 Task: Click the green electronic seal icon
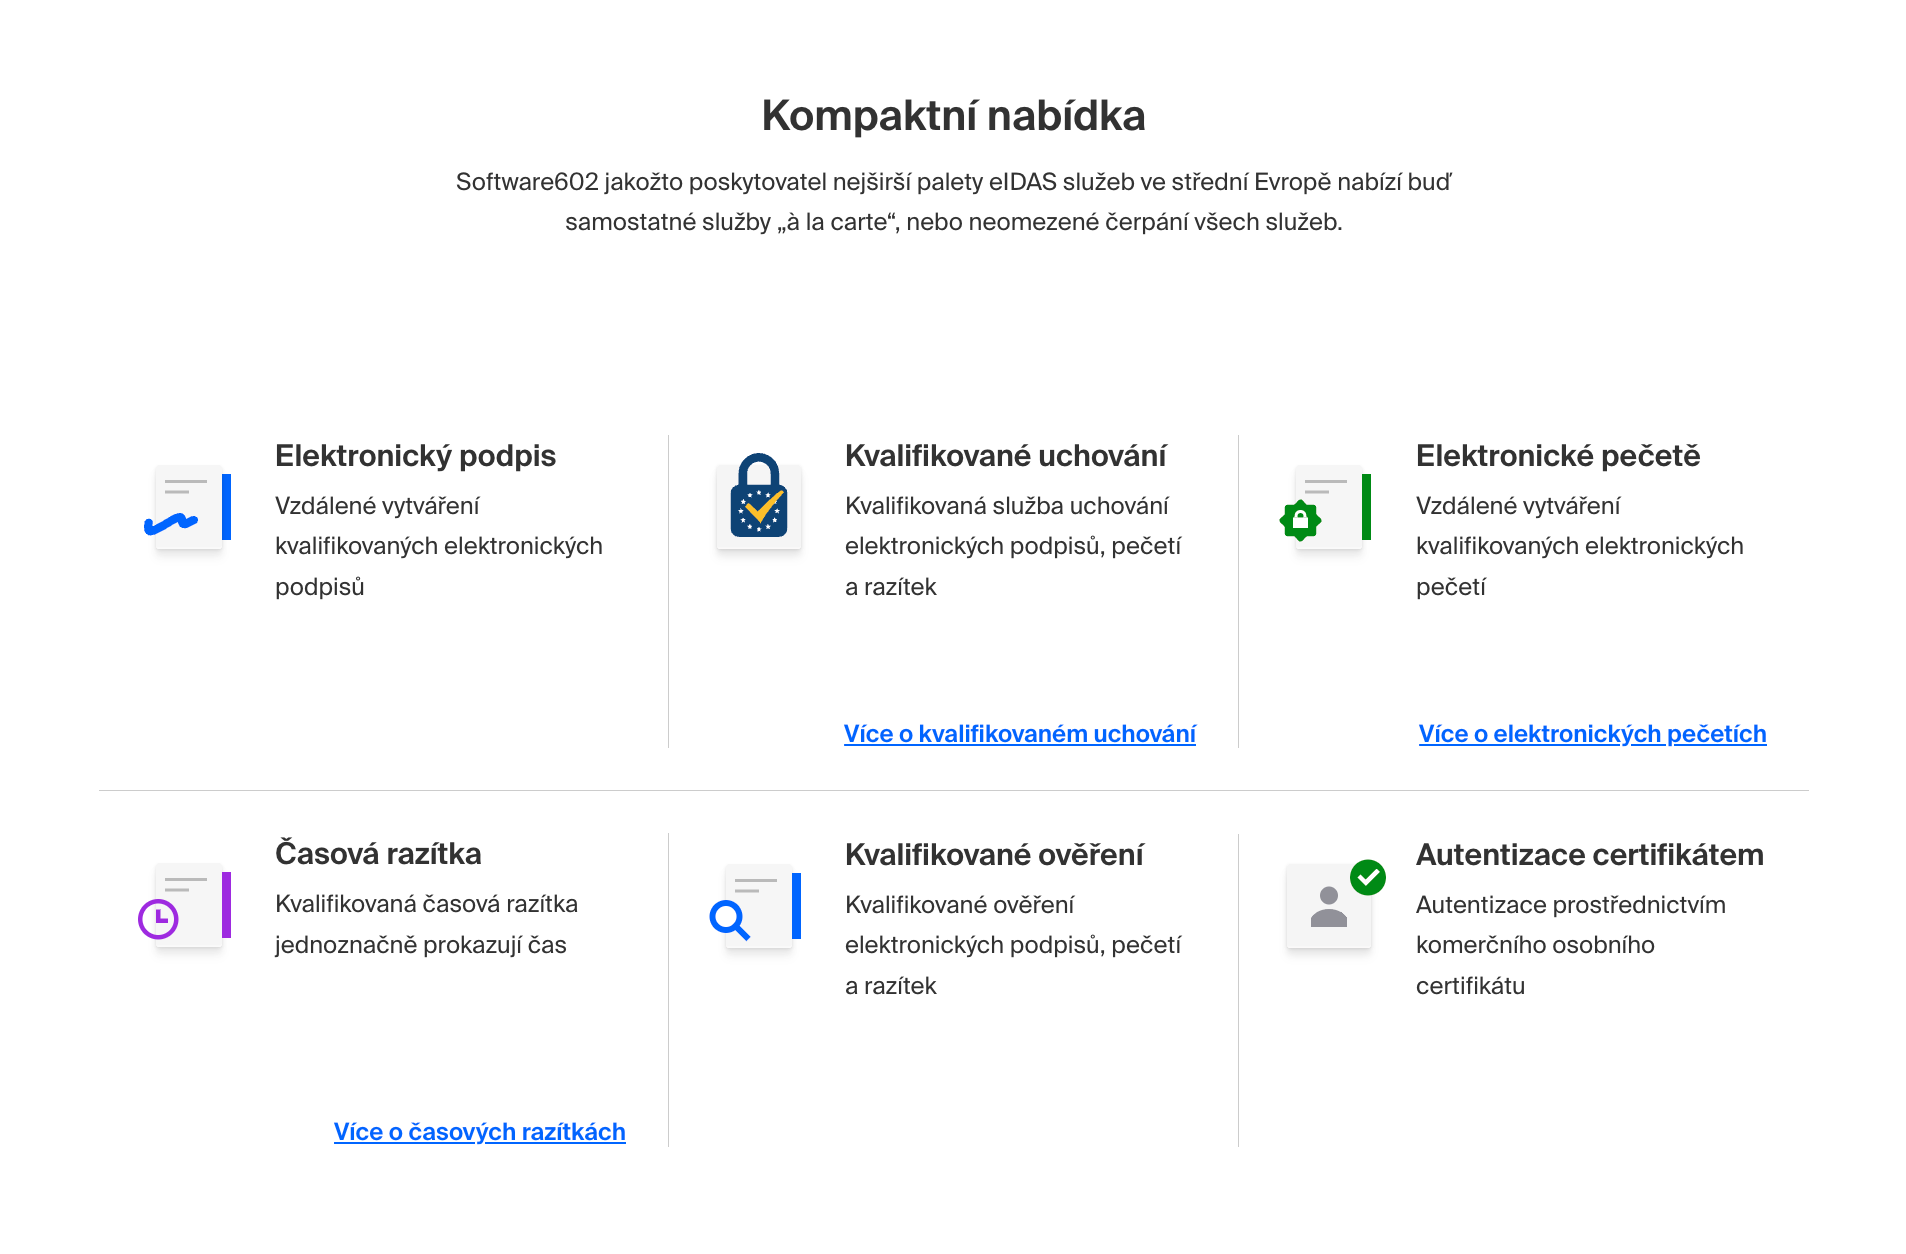pos(1327,508)
